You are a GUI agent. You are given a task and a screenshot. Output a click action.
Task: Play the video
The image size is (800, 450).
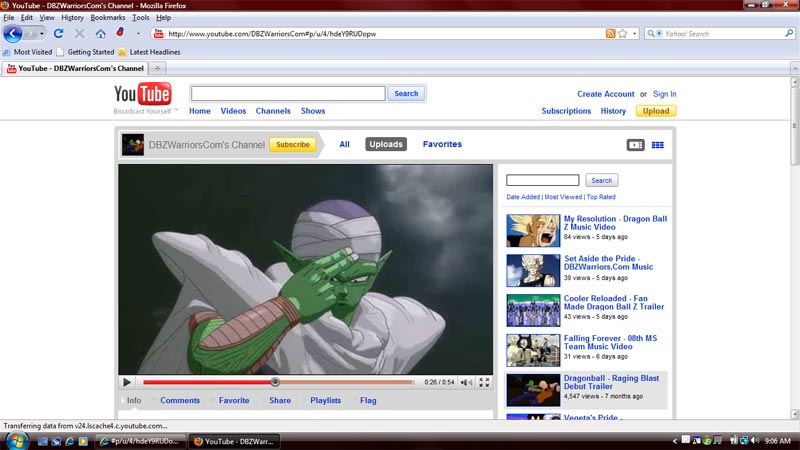click(x=127, y=382)
